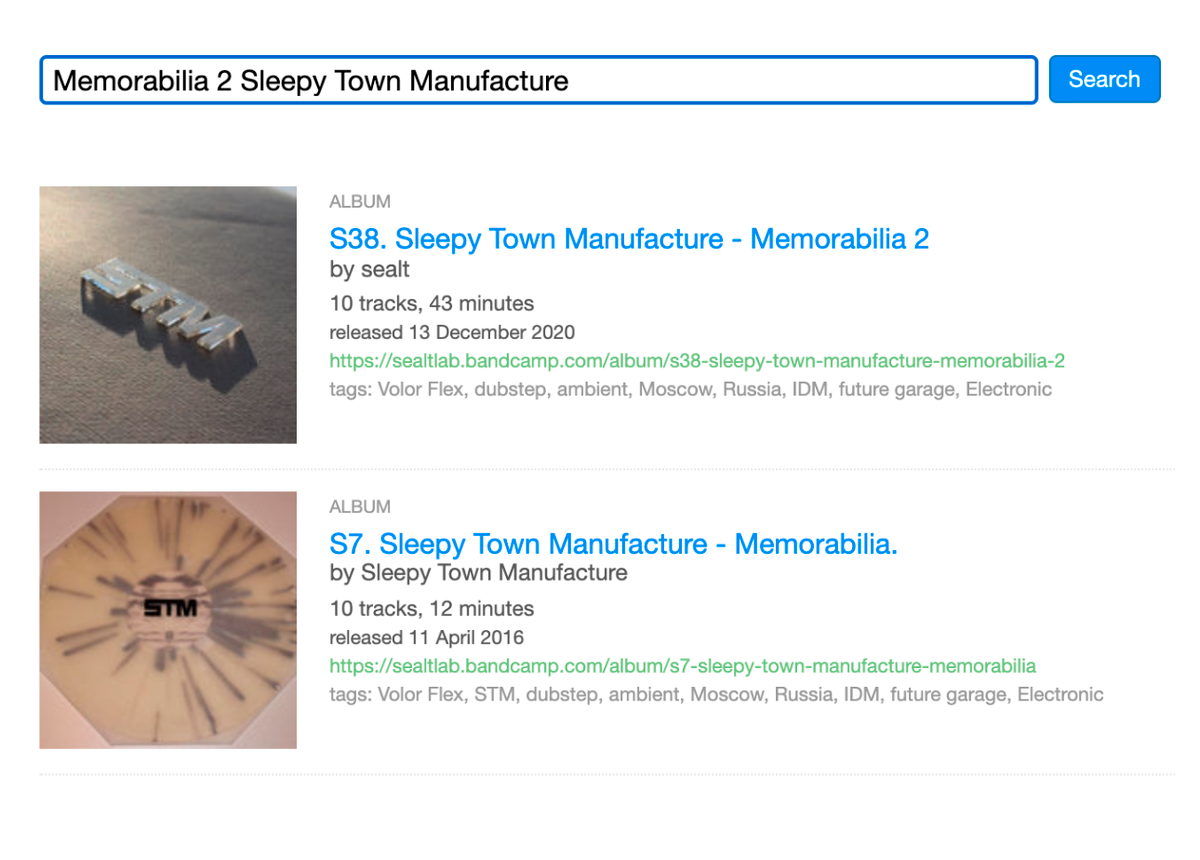Open the S38 Memorabilia 2 title link
Screen dimensions: 1200x860
click(629, 239)
